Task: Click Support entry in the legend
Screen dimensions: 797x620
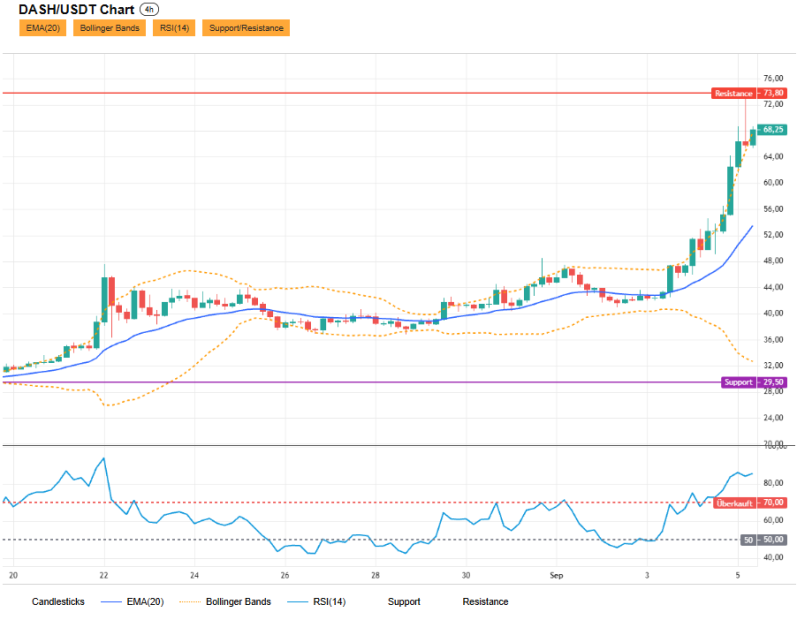Action: pos(404,602)
